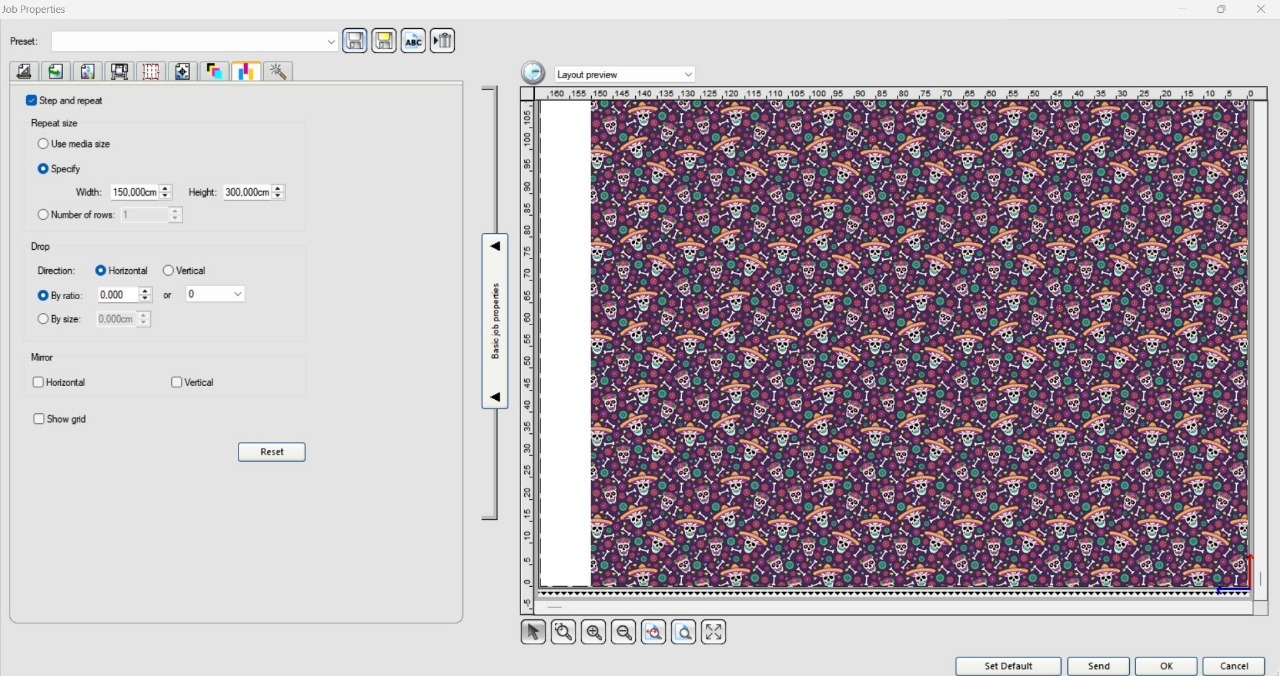The image size is (1280, 676).
Task: Click the Basic job properties vertical tab
Action: click(495, 321)
